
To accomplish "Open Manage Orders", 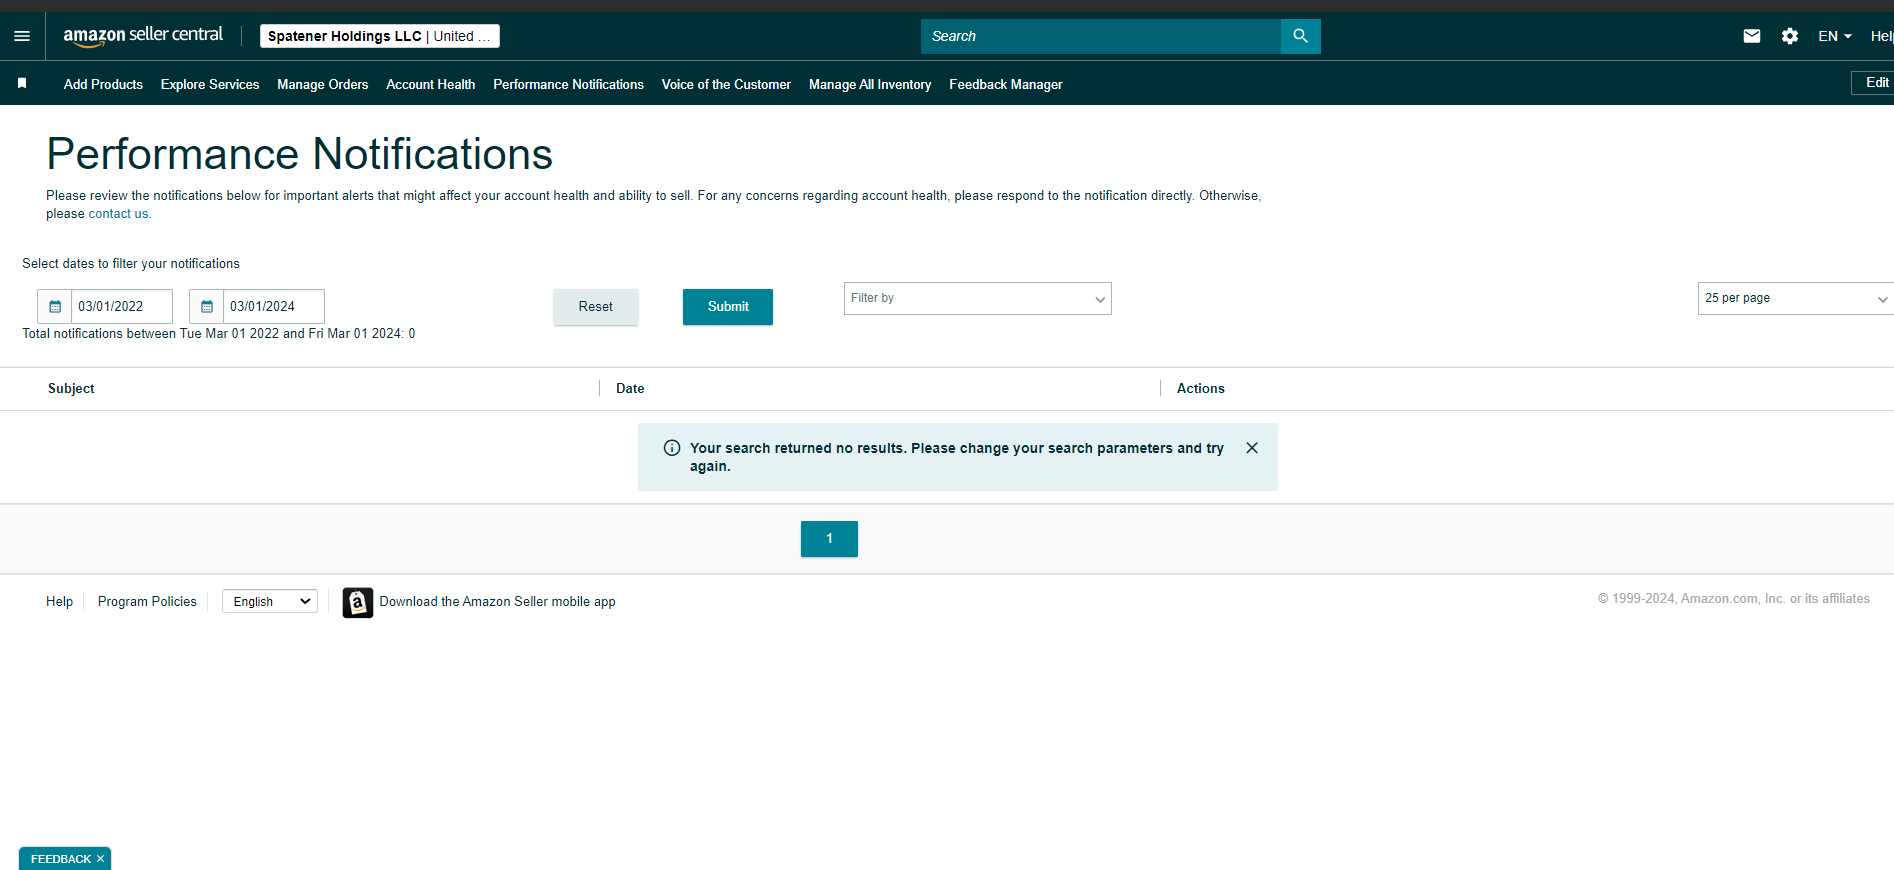I will point(323,84).
